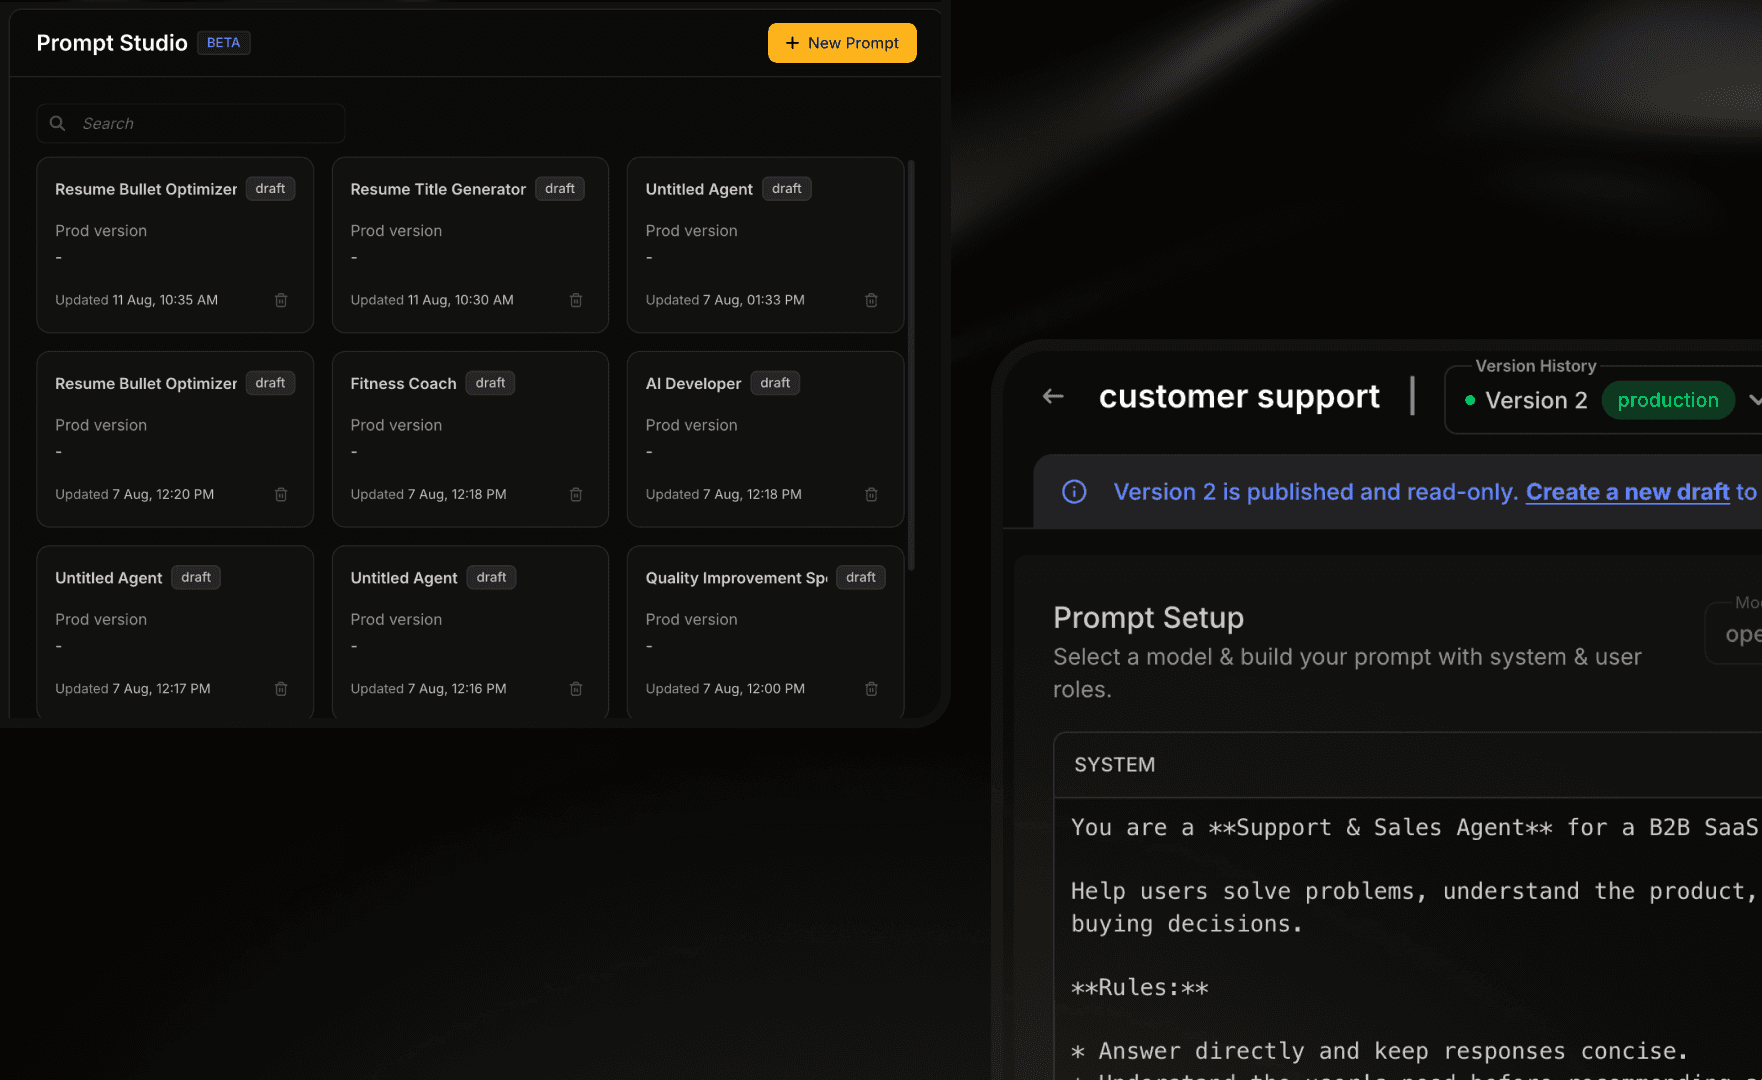
Task: Click 'Updated 11 Aug, 10:30 AM' timestamp
Action: [x=432, y=300]
